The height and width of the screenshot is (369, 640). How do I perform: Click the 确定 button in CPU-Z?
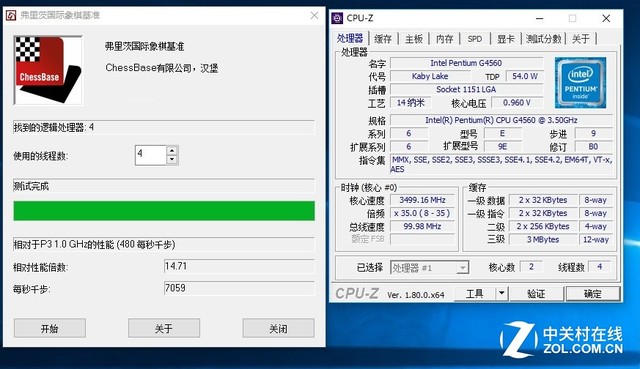593,293
